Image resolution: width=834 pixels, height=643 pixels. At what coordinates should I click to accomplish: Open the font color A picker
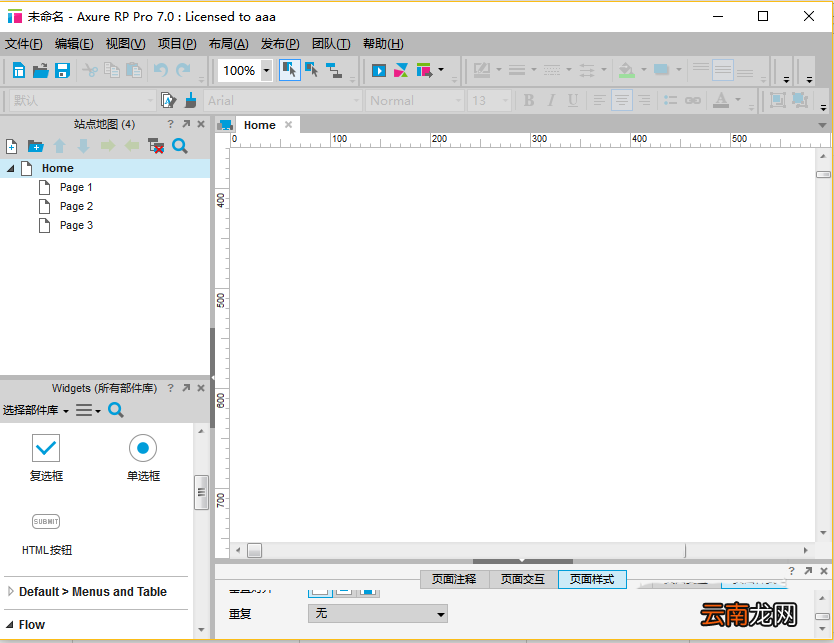coord(721,100)
